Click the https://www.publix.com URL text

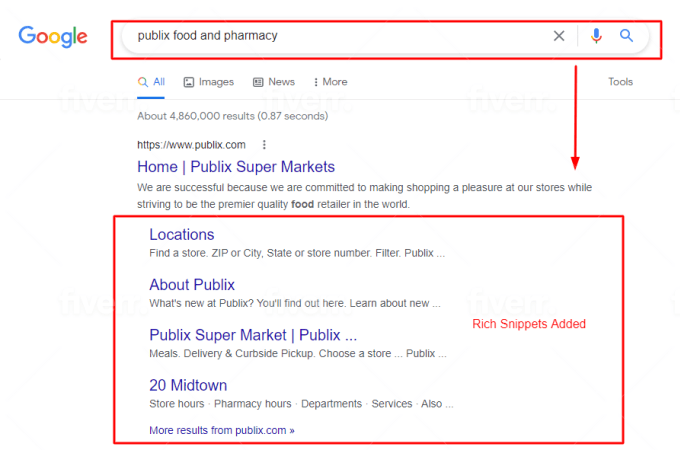[191, 145]
